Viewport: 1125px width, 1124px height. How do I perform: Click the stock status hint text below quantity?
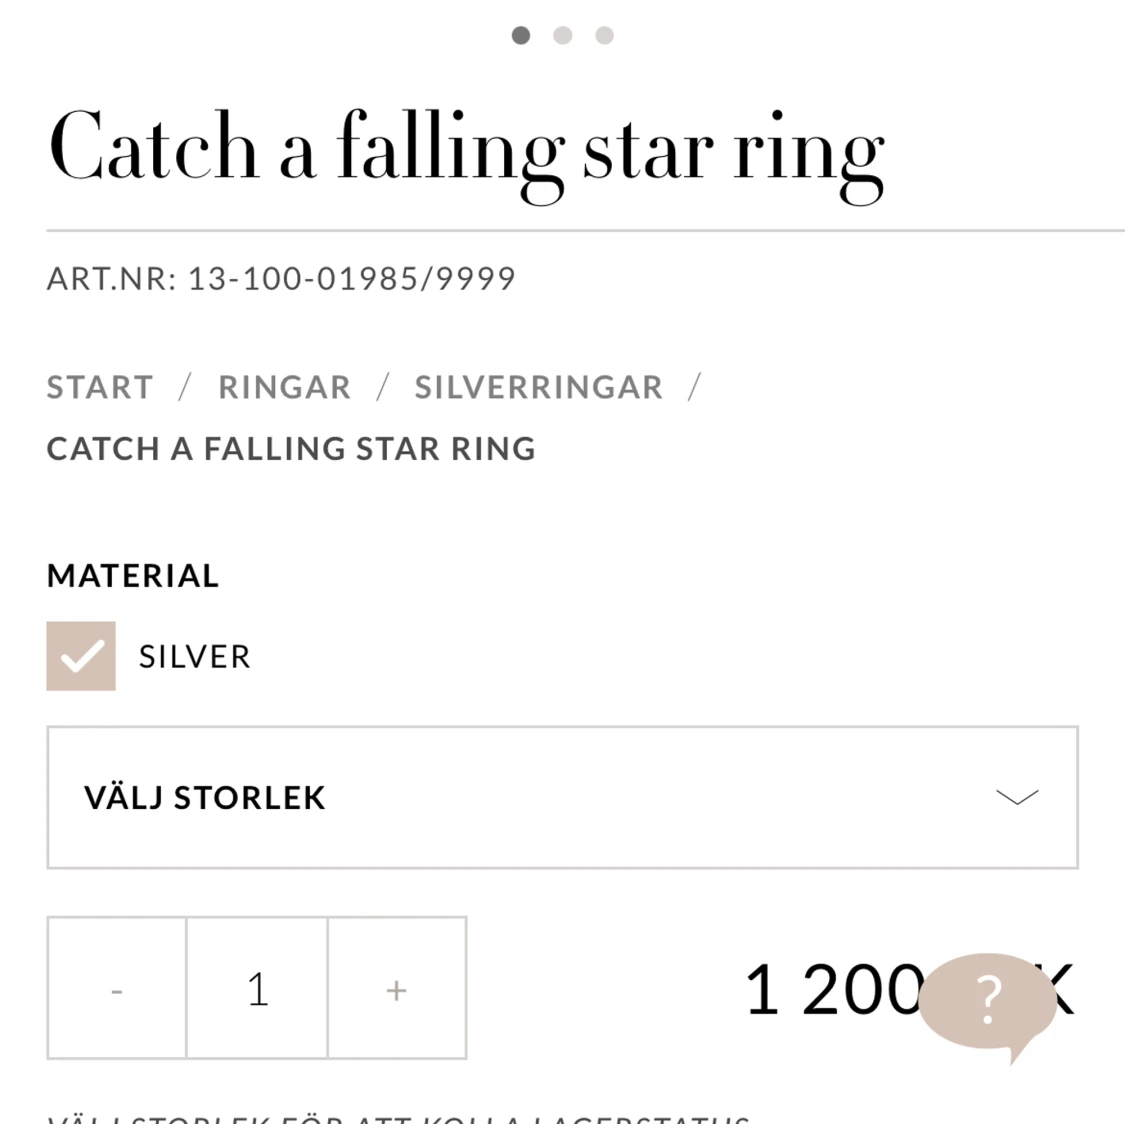point(399,1118)
